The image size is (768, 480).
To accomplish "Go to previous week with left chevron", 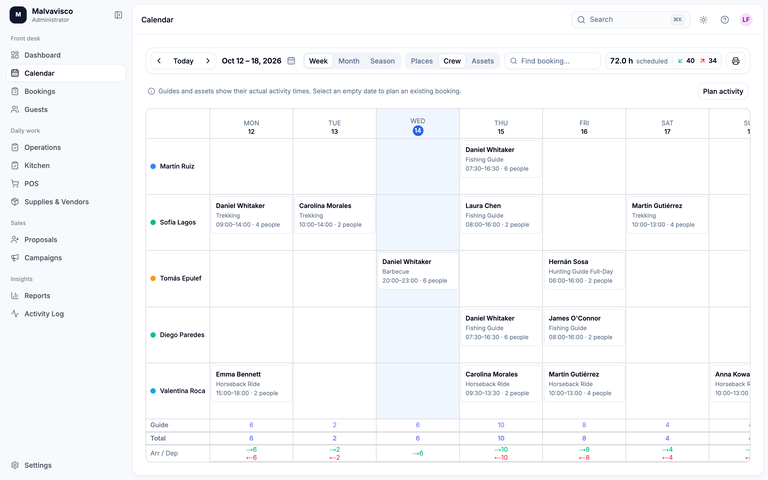I will click(159, 61).
